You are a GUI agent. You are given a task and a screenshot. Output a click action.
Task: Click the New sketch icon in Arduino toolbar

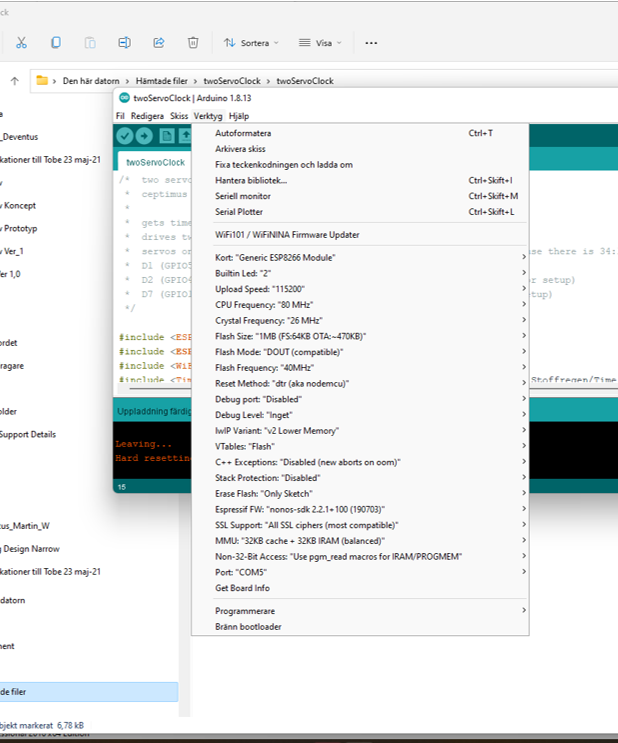[167, 136]
